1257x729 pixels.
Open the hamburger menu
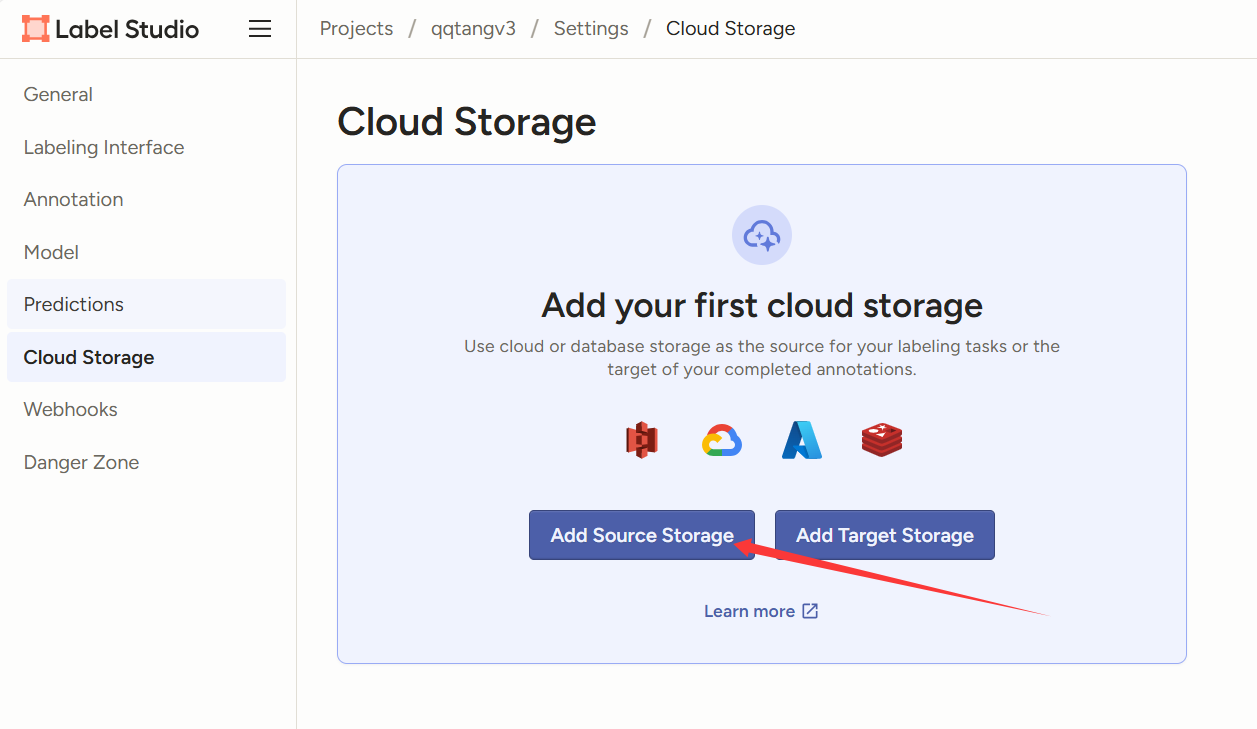[260, 29]
